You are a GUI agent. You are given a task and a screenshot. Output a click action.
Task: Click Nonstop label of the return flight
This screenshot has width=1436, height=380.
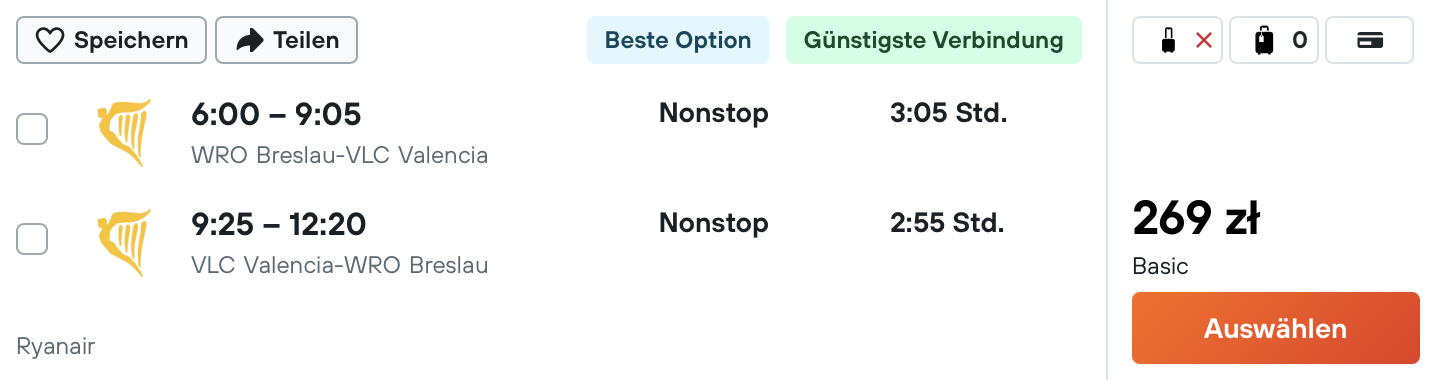714,223
